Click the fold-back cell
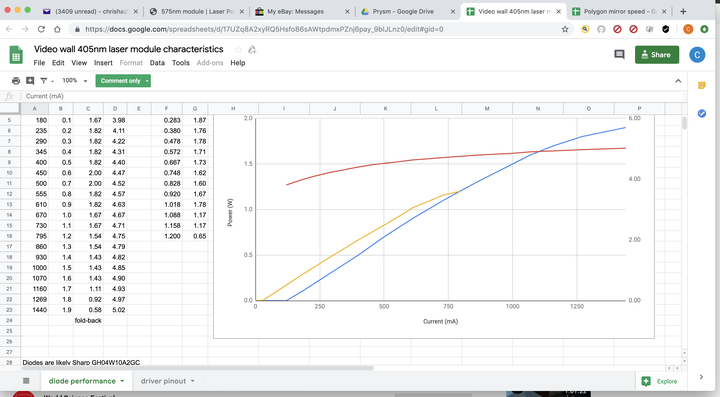The image size is (720, 397). (x=88, y=320)
